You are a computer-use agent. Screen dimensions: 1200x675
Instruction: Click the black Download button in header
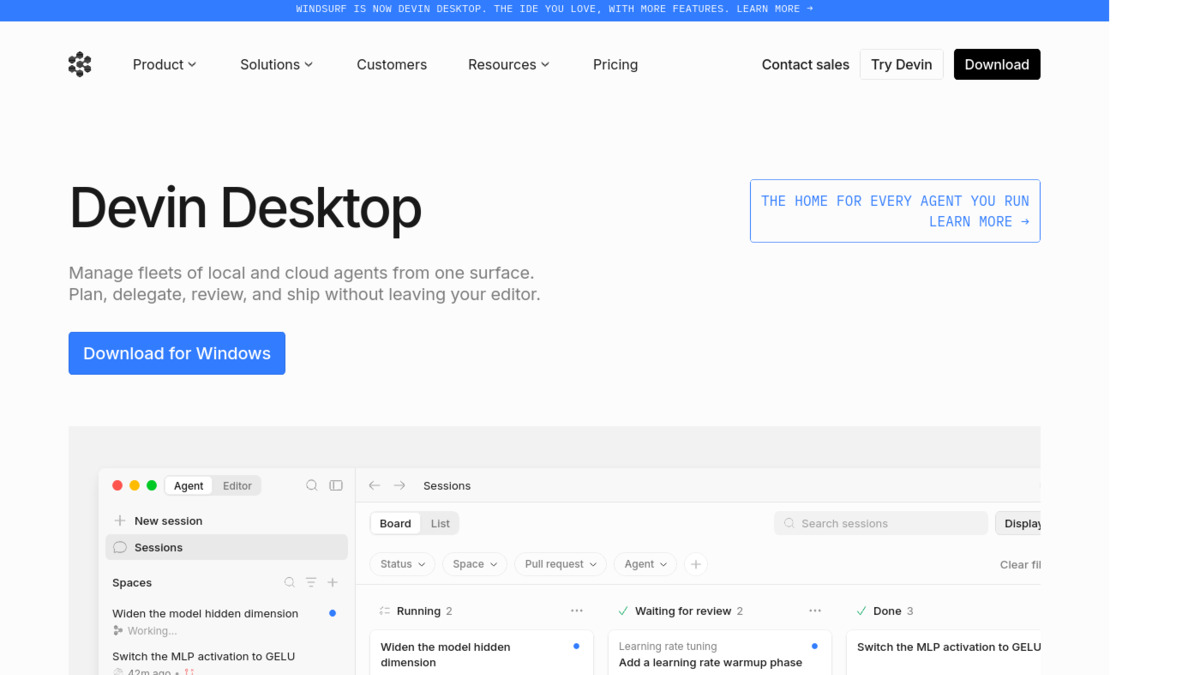click(x=997, y=64)
